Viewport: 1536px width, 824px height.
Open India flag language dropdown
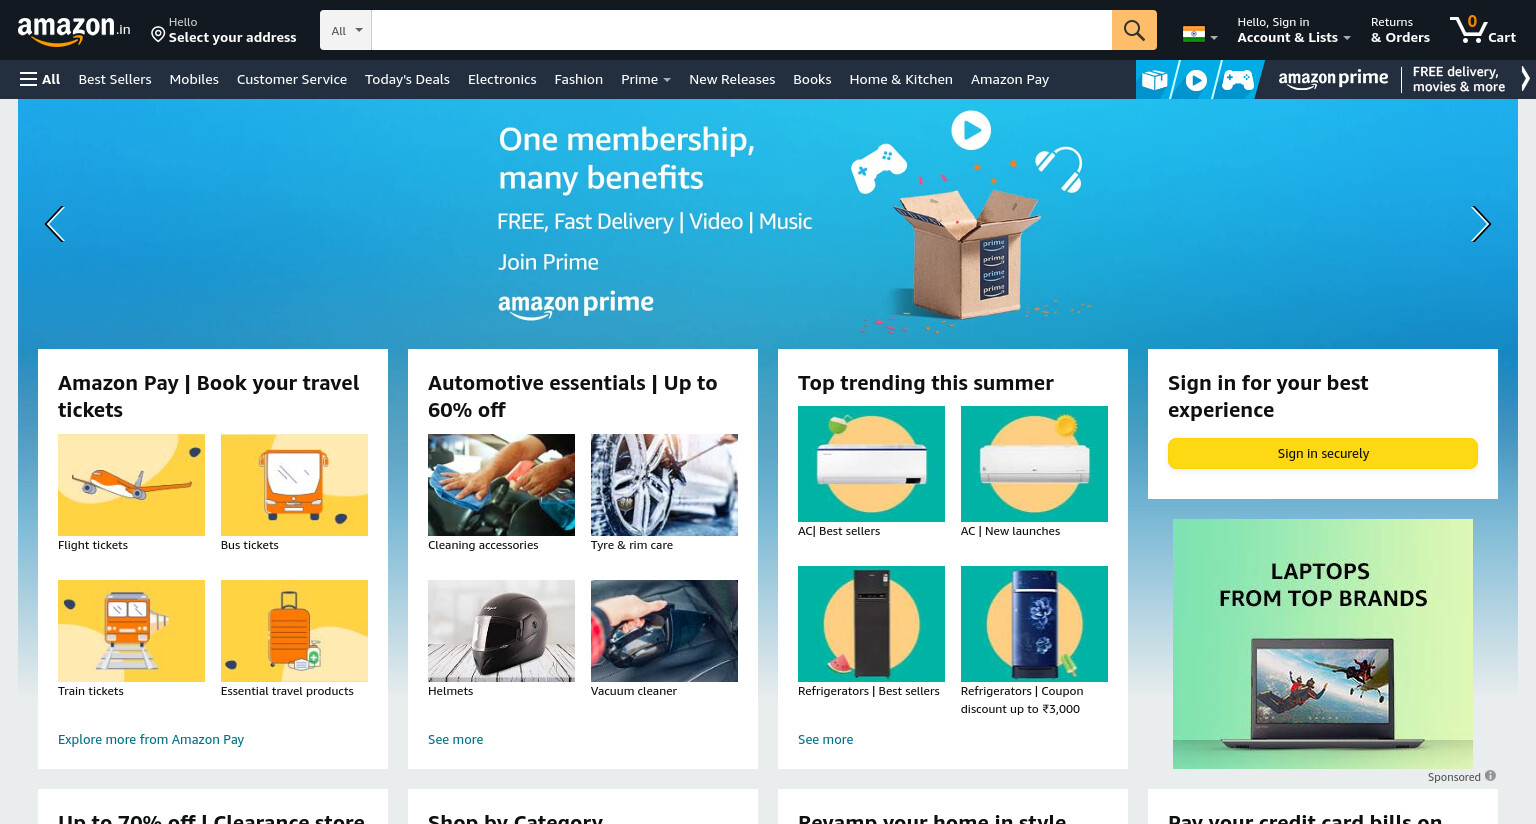1200,35
